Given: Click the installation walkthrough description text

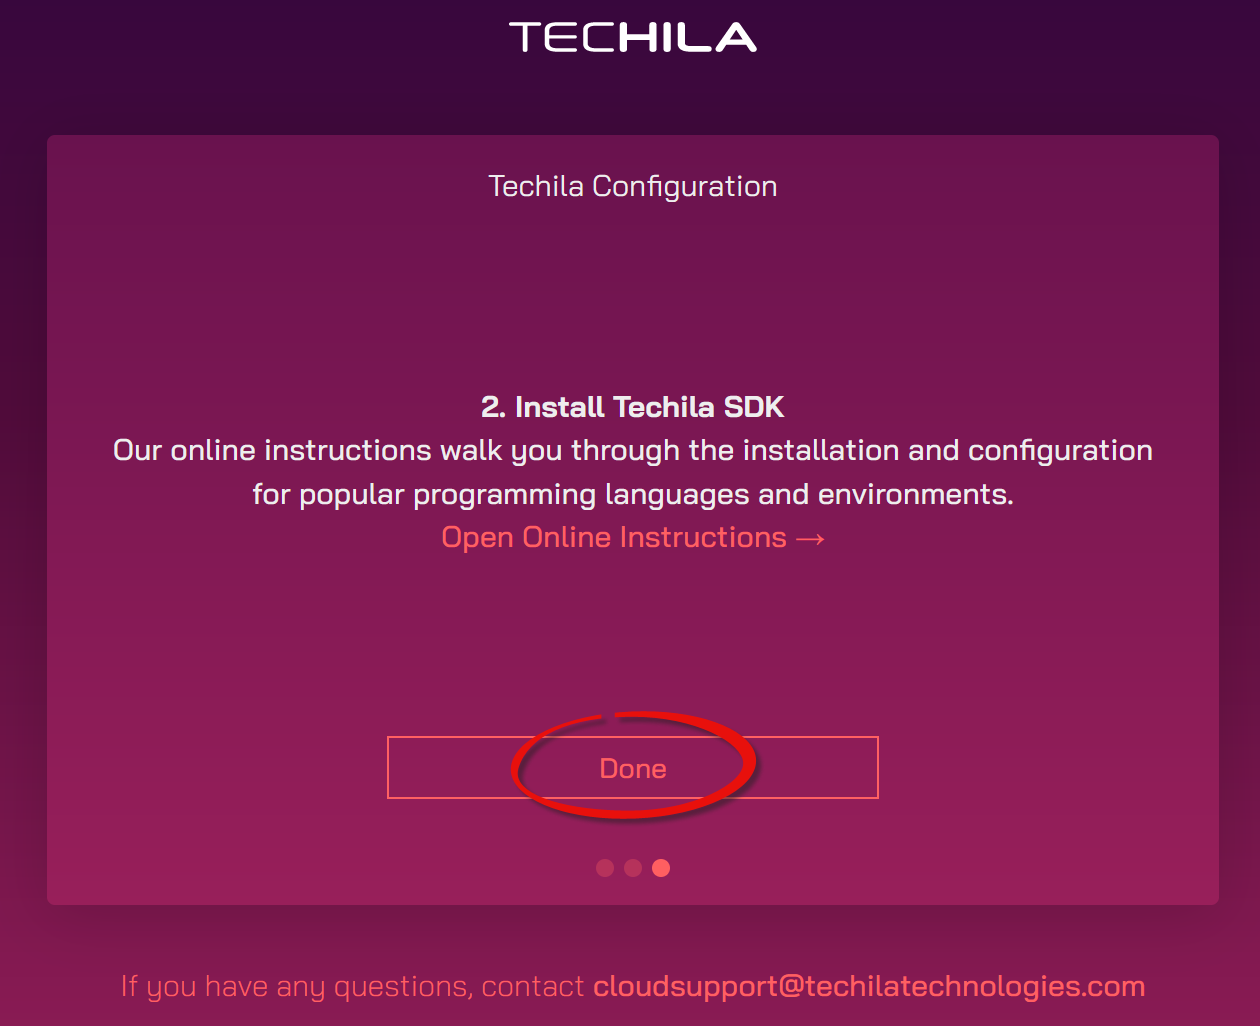Looking at the screenshot, I should coord(632,451).
